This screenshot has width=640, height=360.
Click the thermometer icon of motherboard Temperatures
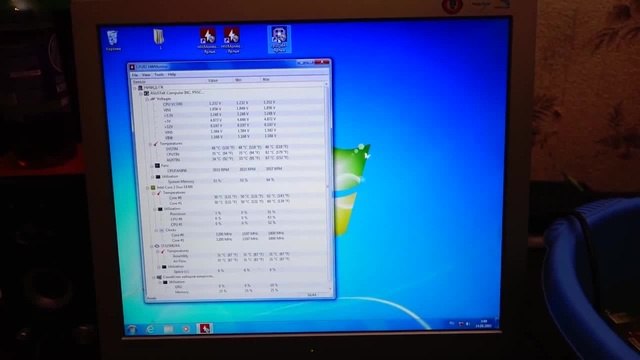[x=156, y=144]
